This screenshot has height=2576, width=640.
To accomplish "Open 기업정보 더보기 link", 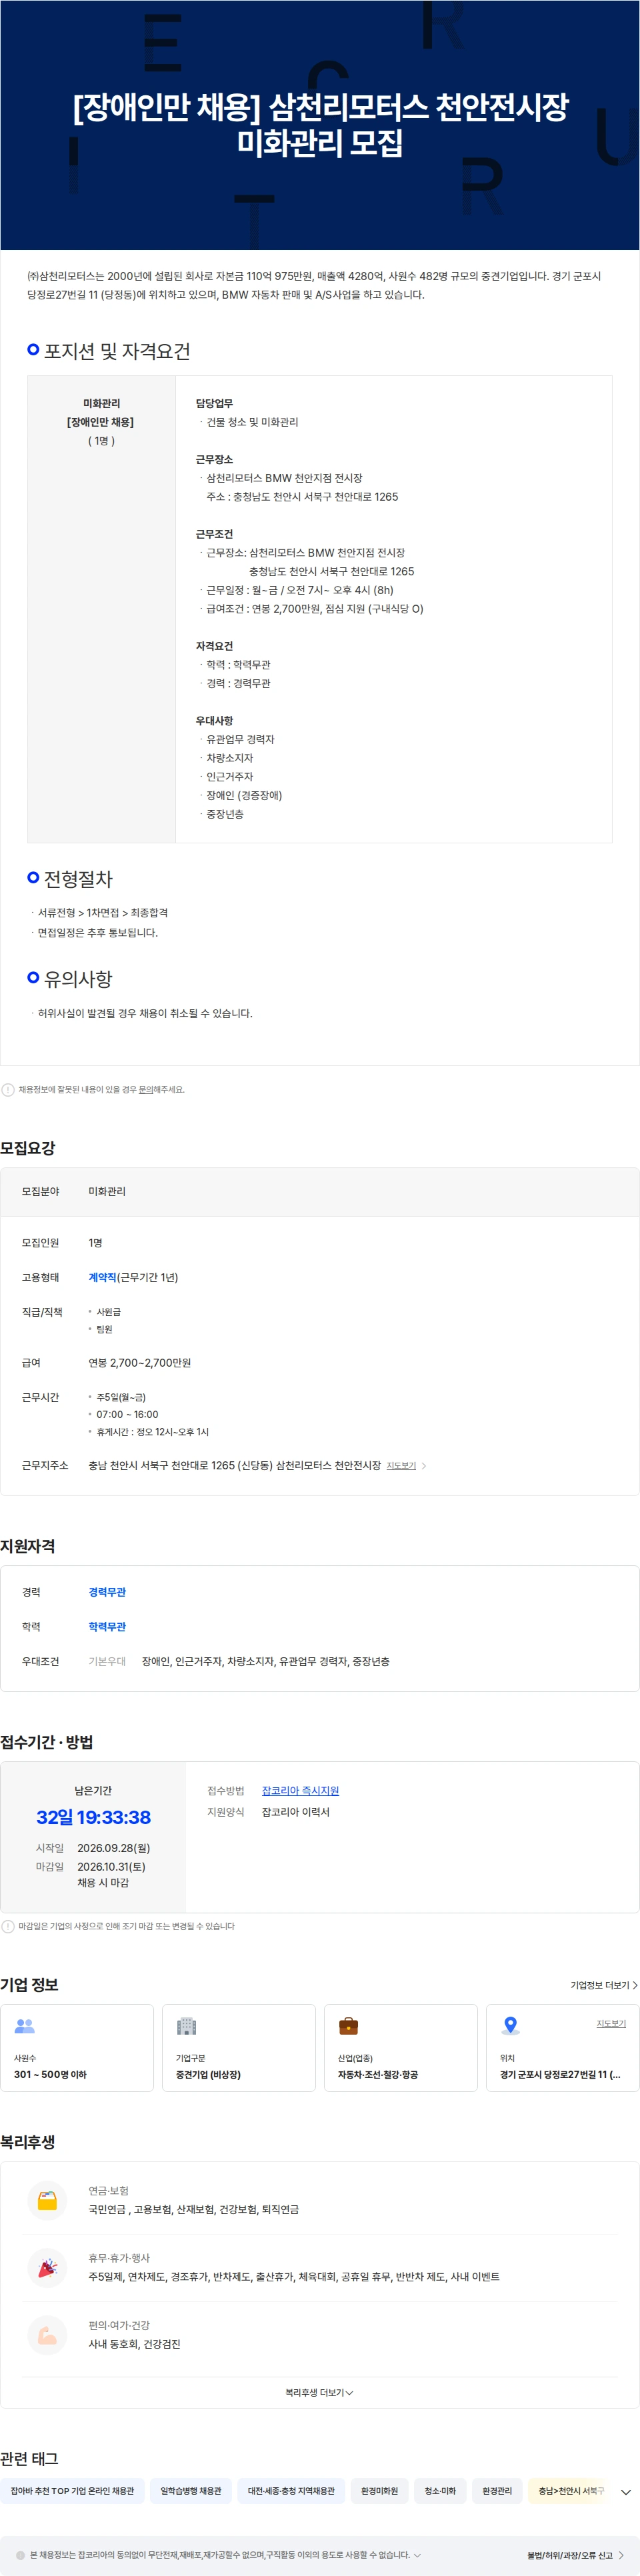I will click(604, 1985).
